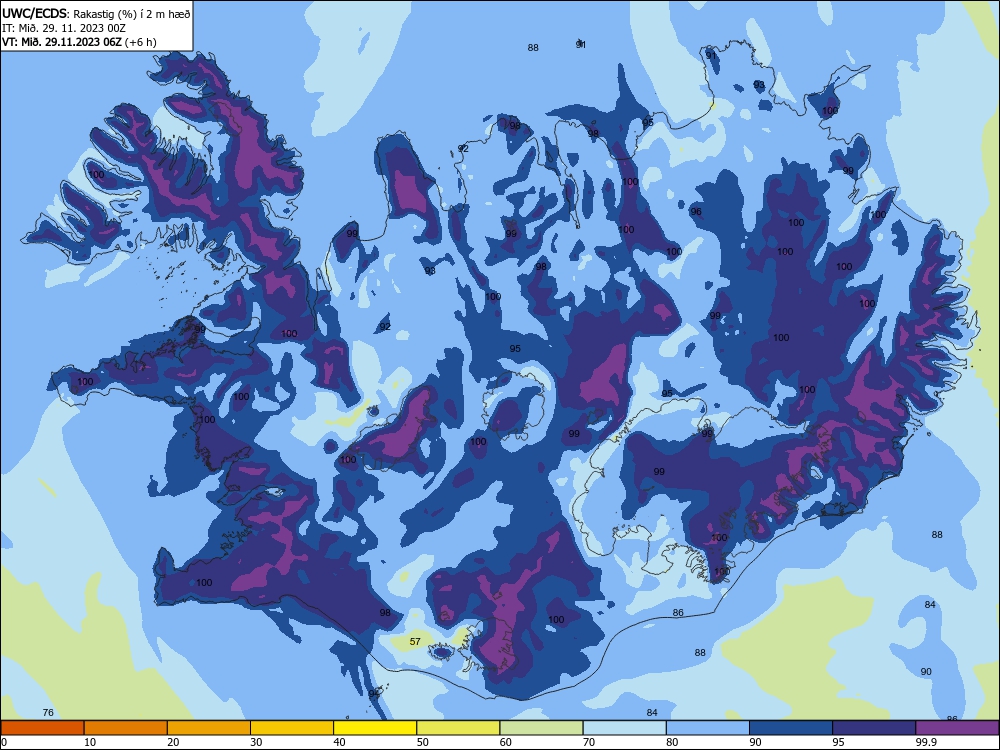Select the legend tick label 40
This screenshot has width=1000, height=750.
pos(340,742)
